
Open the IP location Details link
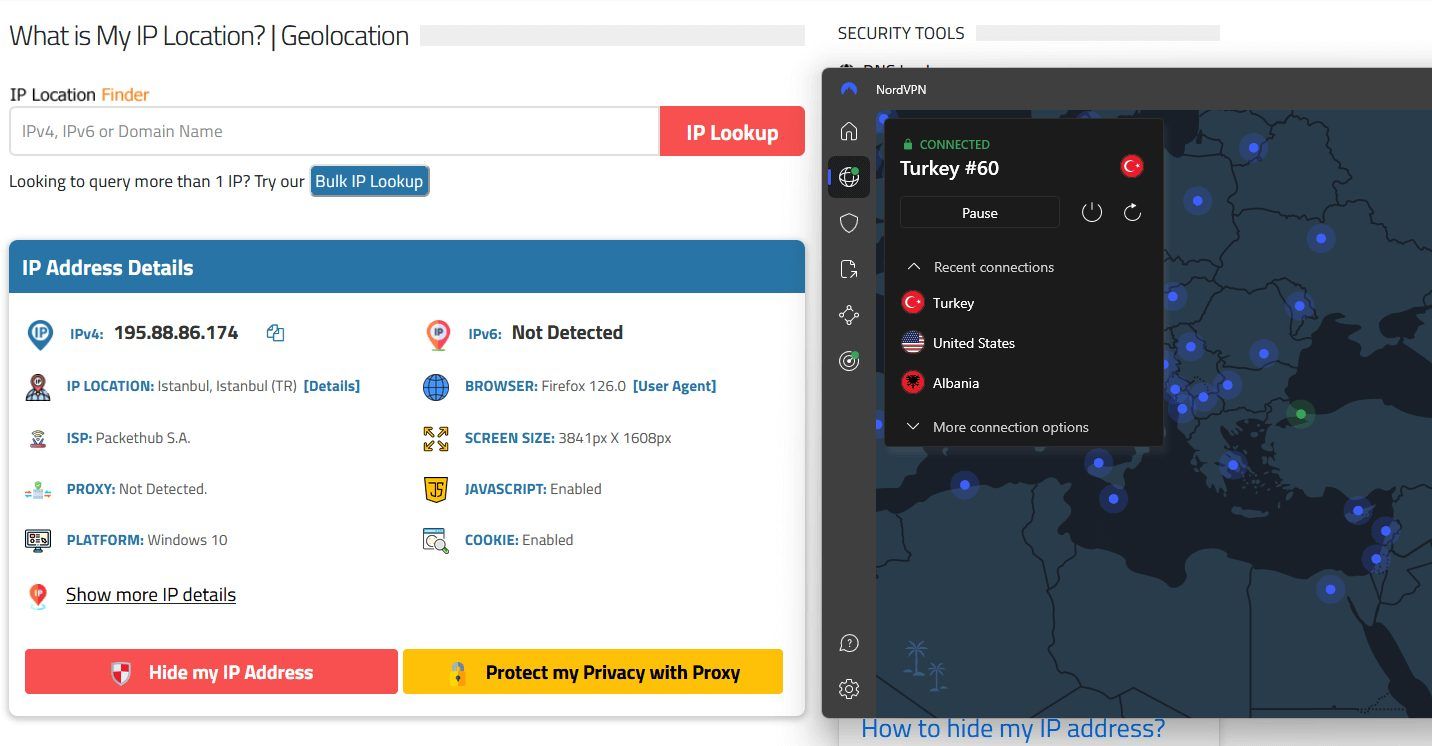pos(331,386)
